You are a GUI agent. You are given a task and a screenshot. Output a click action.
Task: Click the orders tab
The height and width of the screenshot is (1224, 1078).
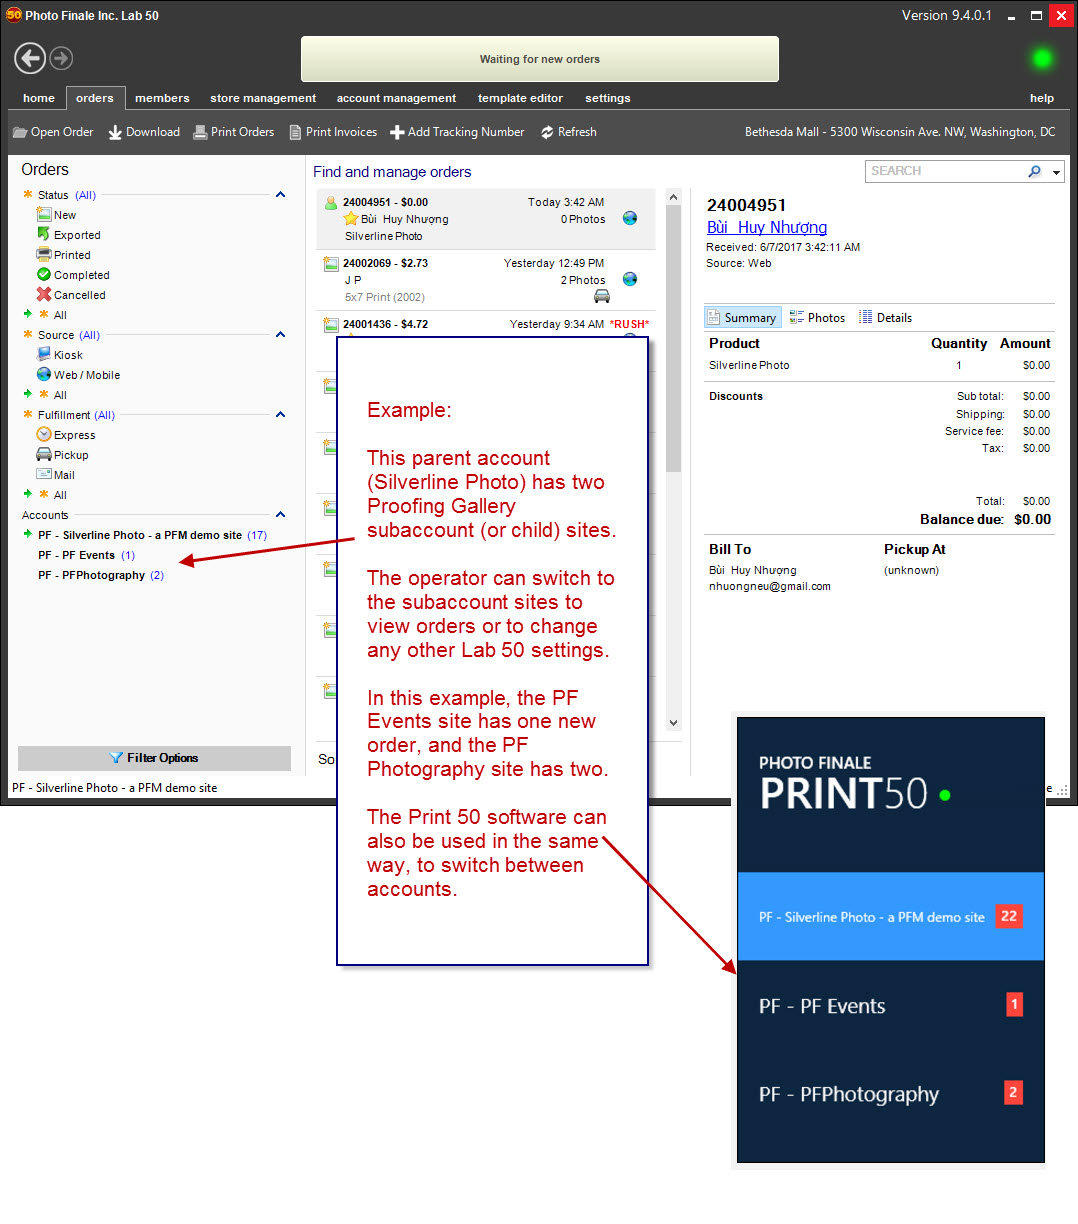tap(95, 98)
